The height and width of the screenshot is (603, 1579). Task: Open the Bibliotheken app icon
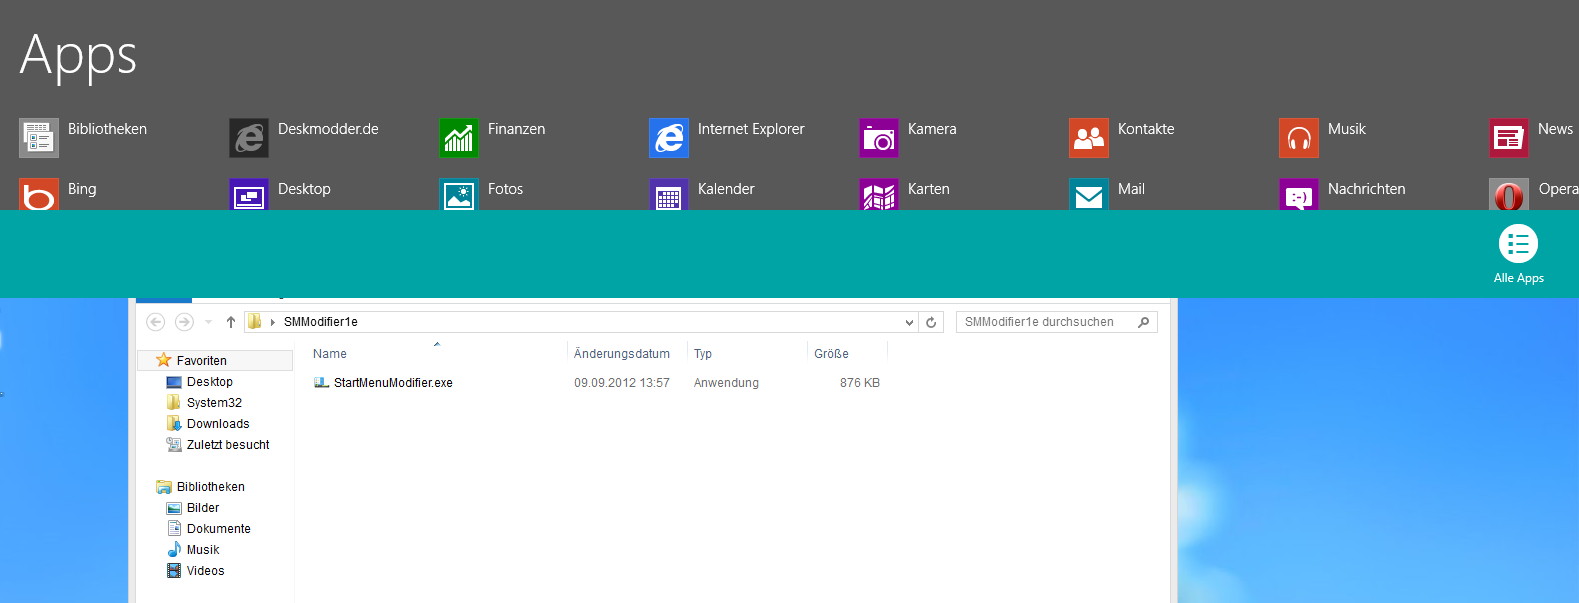point(39,138)
